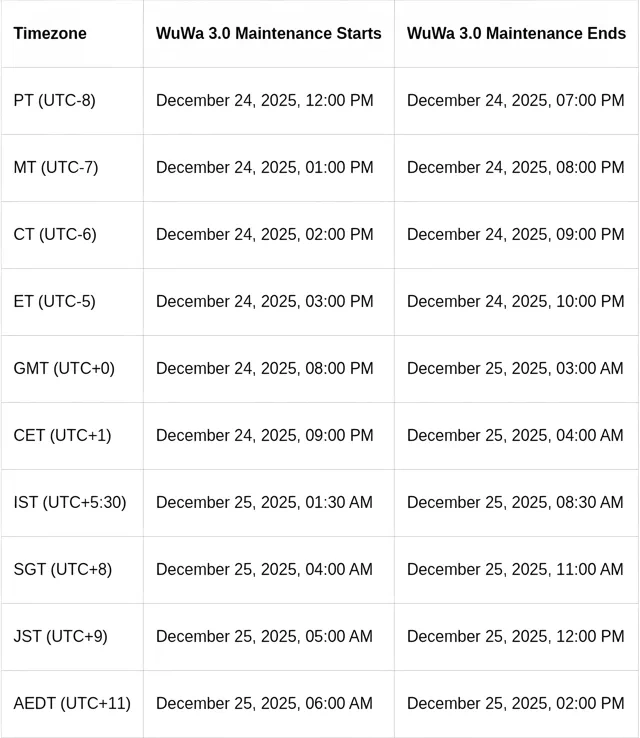Click the ET end time 10:00 PM cell

point(515,302)
